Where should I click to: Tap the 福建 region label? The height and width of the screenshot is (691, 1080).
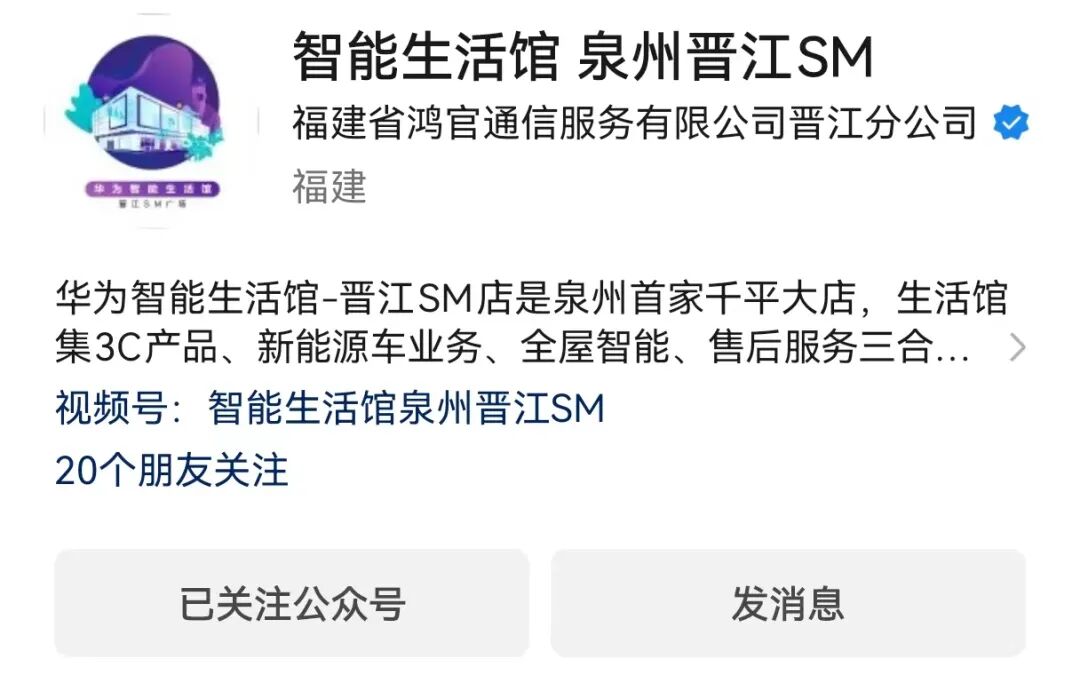click(329, 186)
